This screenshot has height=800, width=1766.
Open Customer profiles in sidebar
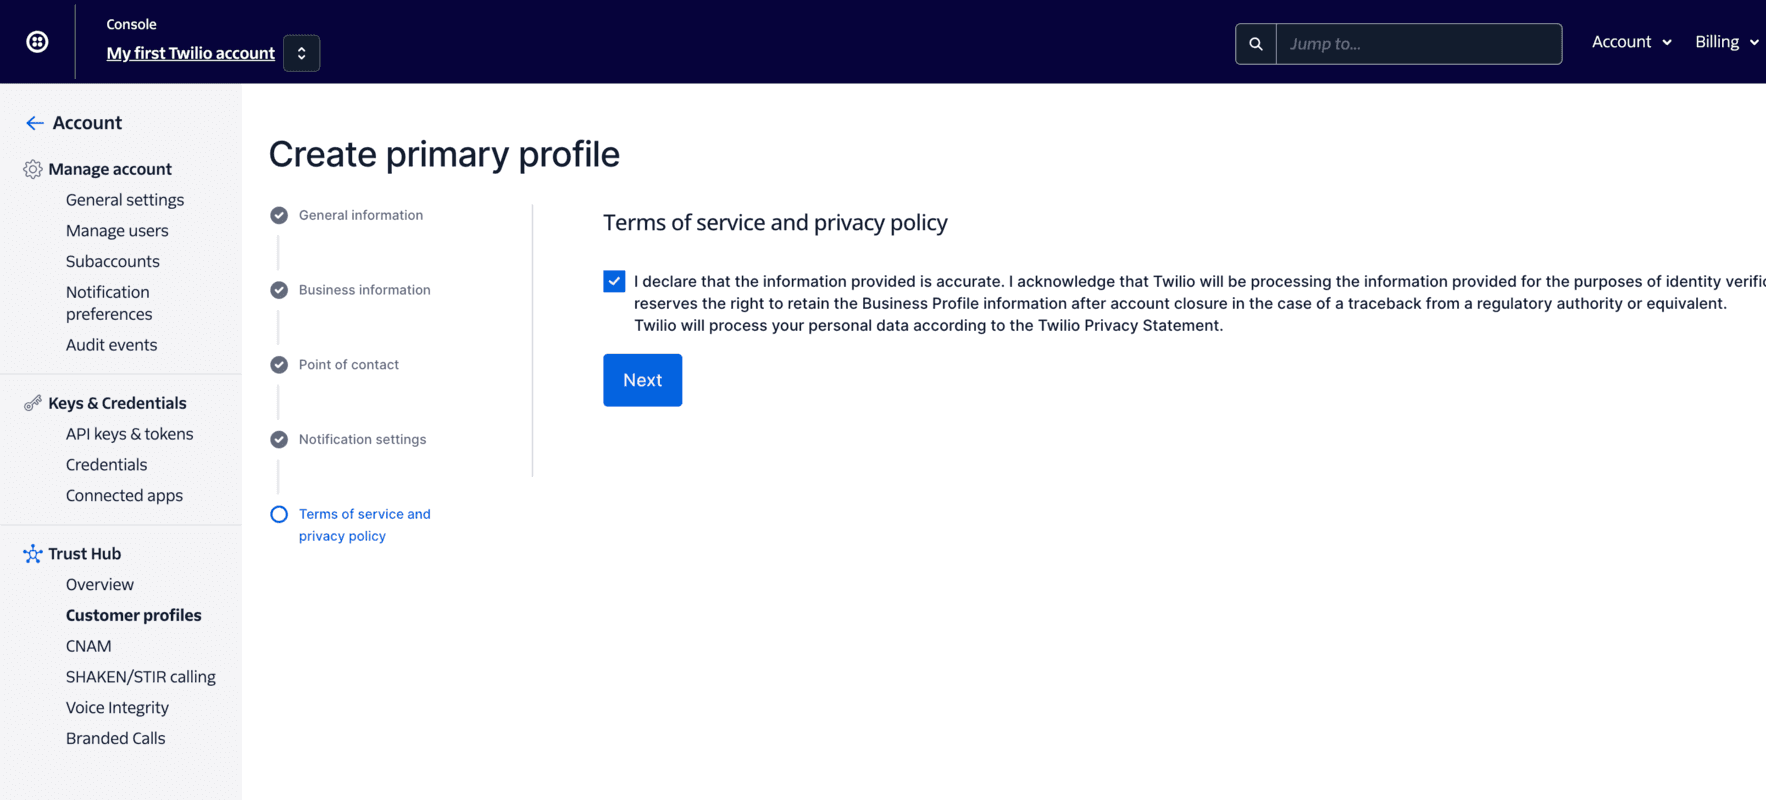point(133,615)
